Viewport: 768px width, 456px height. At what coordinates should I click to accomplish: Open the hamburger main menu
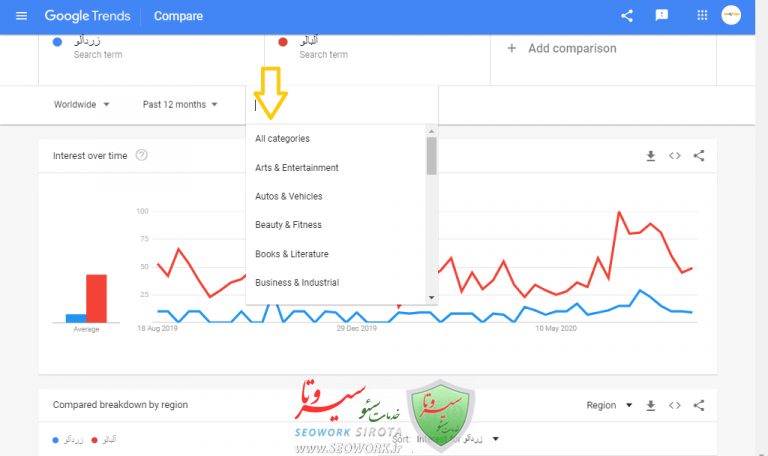[22, 16]
